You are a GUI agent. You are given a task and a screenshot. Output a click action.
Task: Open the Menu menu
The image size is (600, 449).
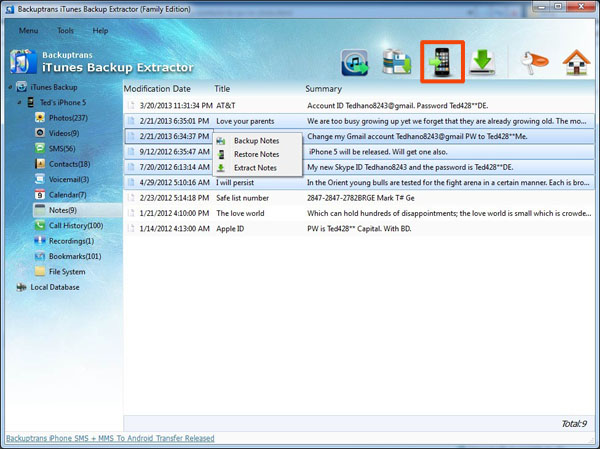pyautogui.click(x=28, y=30)
